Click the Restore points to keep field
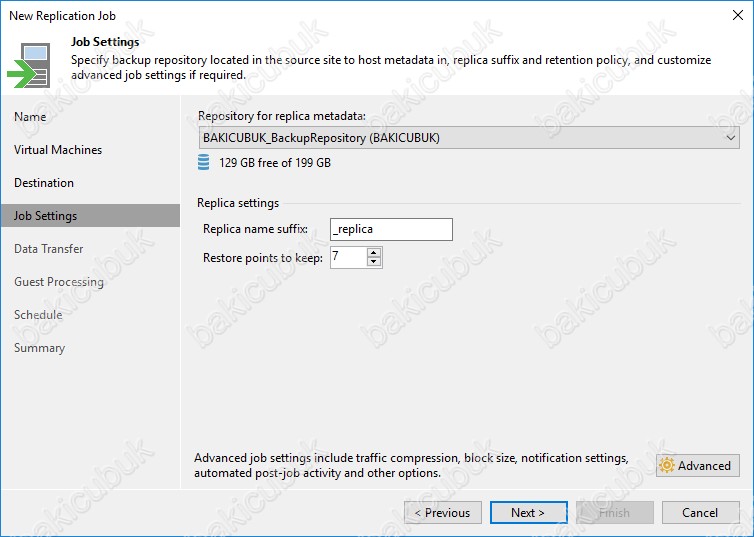Image resolution: width=754 pixels, height=537 pixels. click(x=348, y=257)
